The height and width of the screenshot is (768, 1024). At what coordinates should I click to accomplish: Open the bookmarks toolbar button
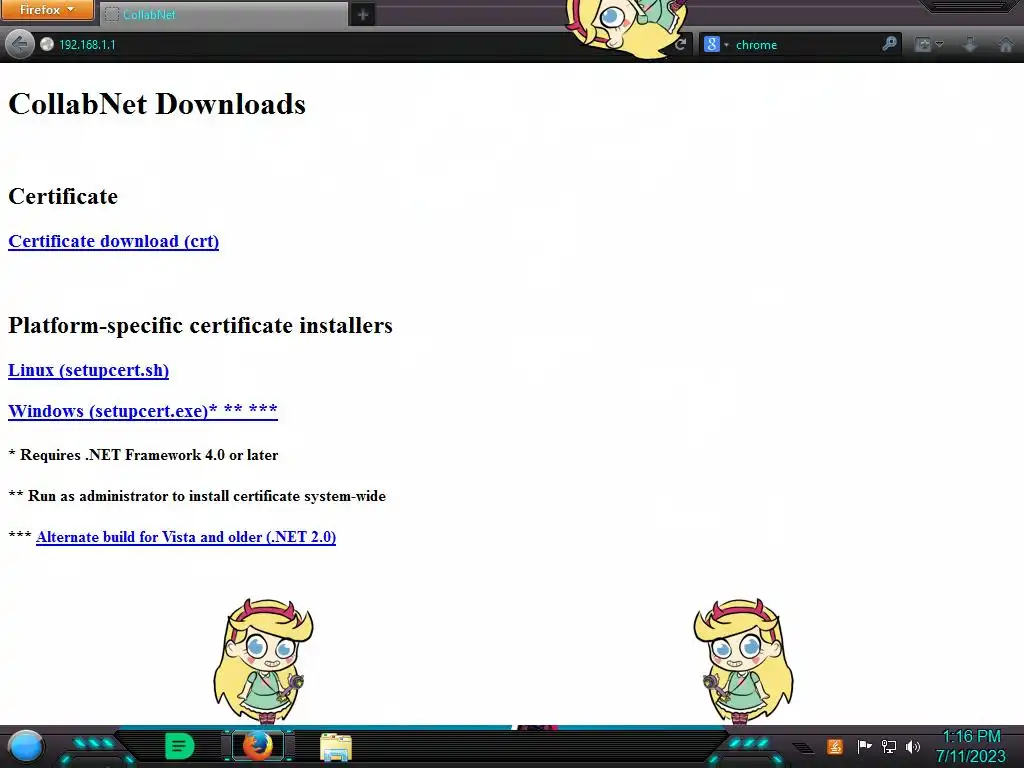pos(923,44)
